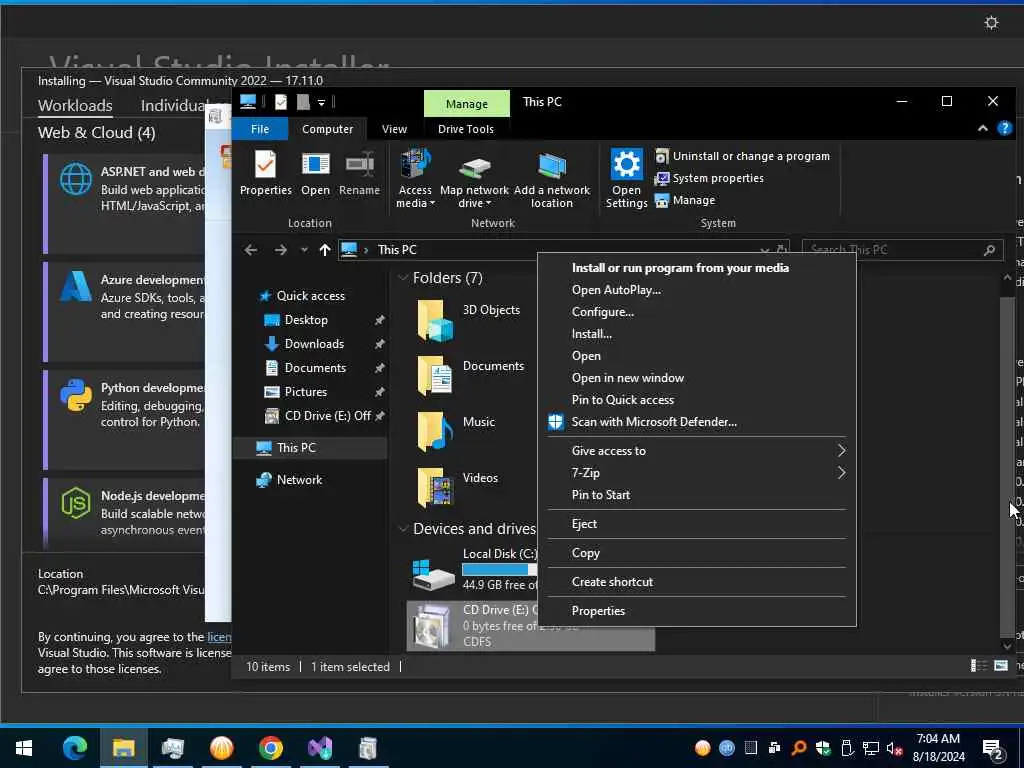This screenshot has width=1024, height=768.
Task: Select the Node.js development workload card
Action: coord(124,515)
